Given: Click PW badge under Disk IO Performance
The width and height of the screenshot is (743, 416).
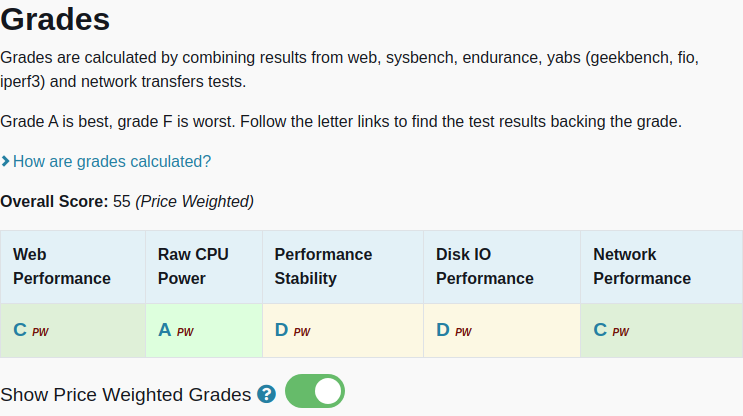Looking at the screenshot, I should (463, 332).
